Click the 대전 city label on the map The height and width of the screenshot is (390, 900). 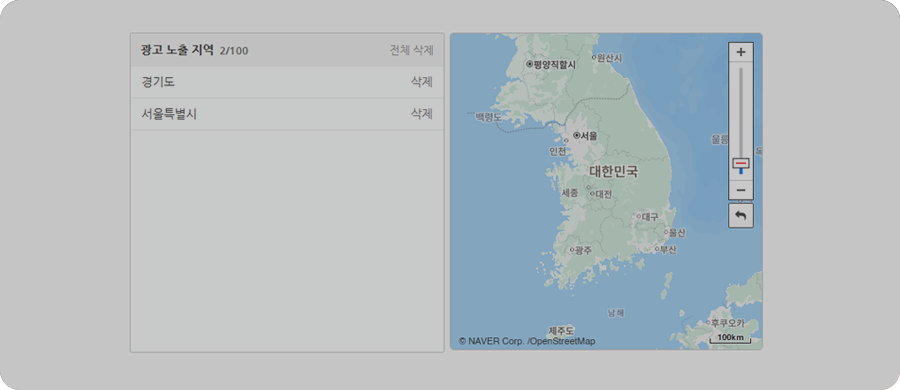(x=603, y=194)
